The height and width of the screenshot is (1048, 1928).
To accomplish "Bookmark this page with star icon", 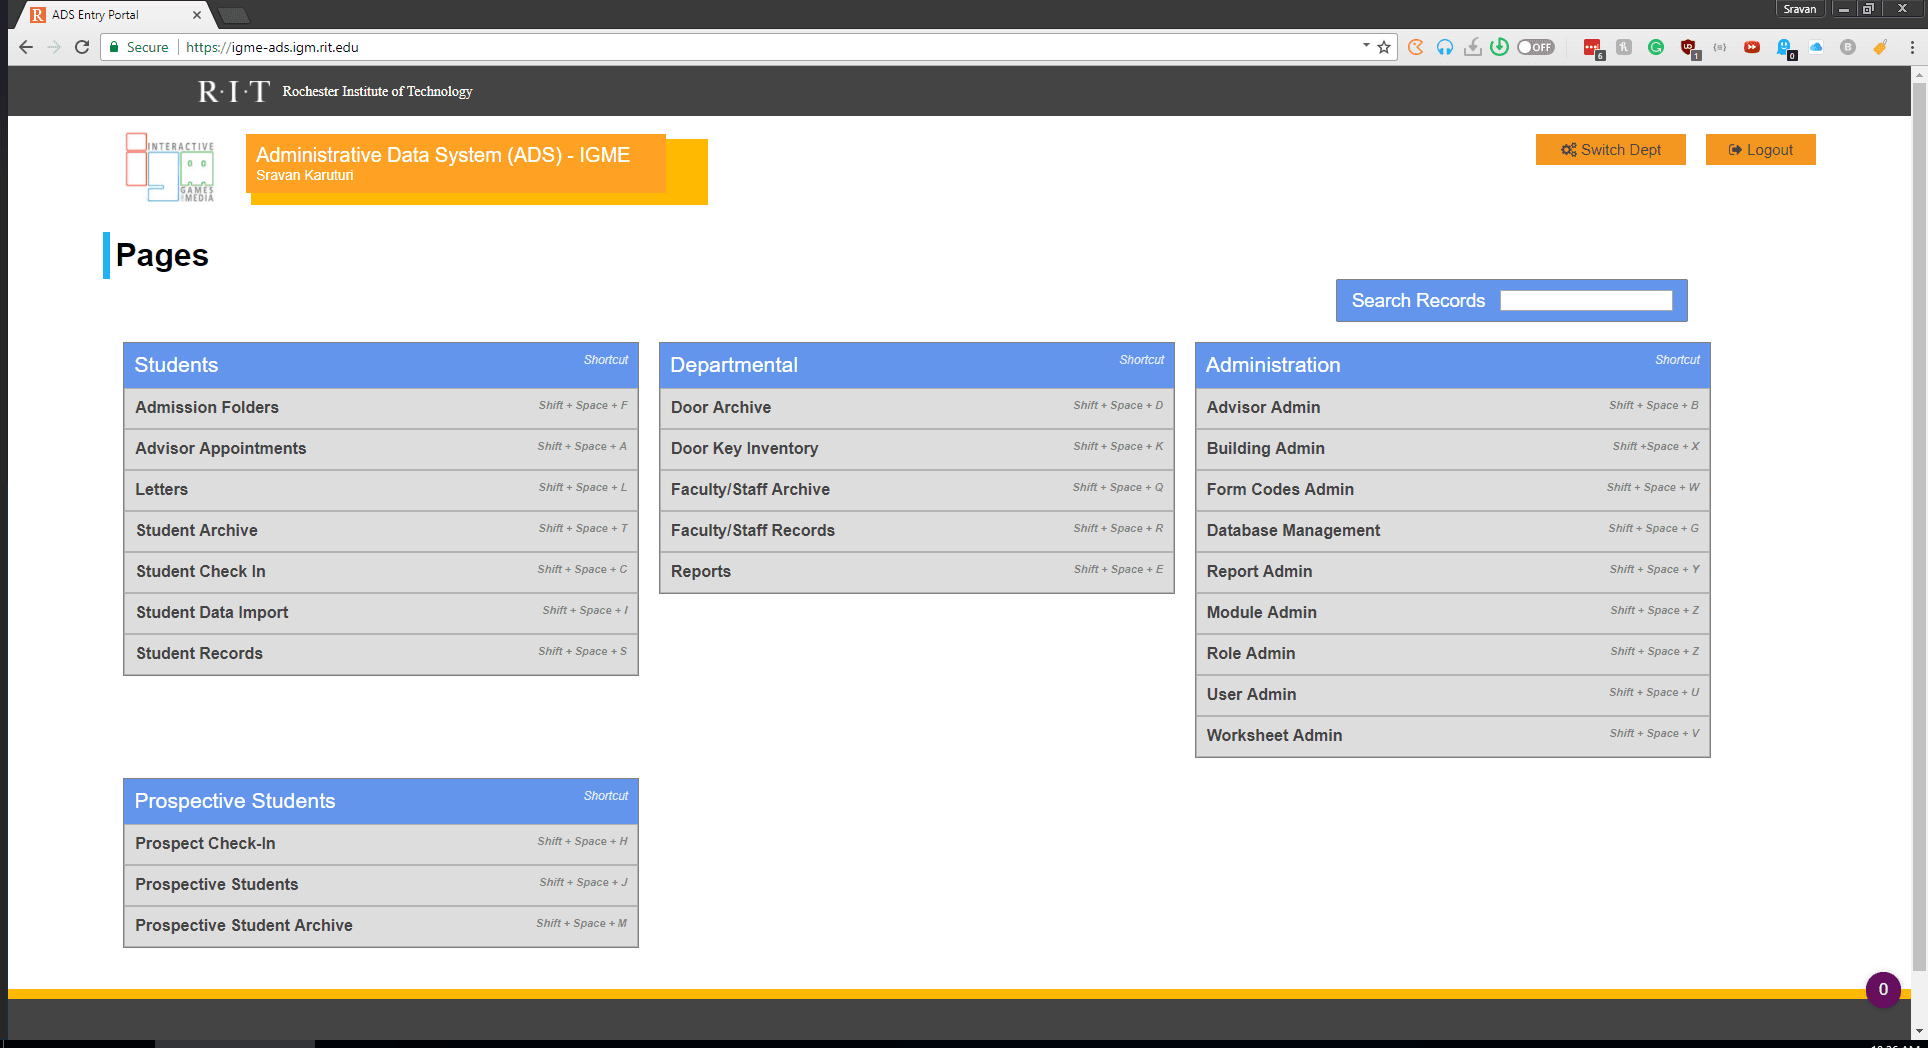I will pos(1384,47).
